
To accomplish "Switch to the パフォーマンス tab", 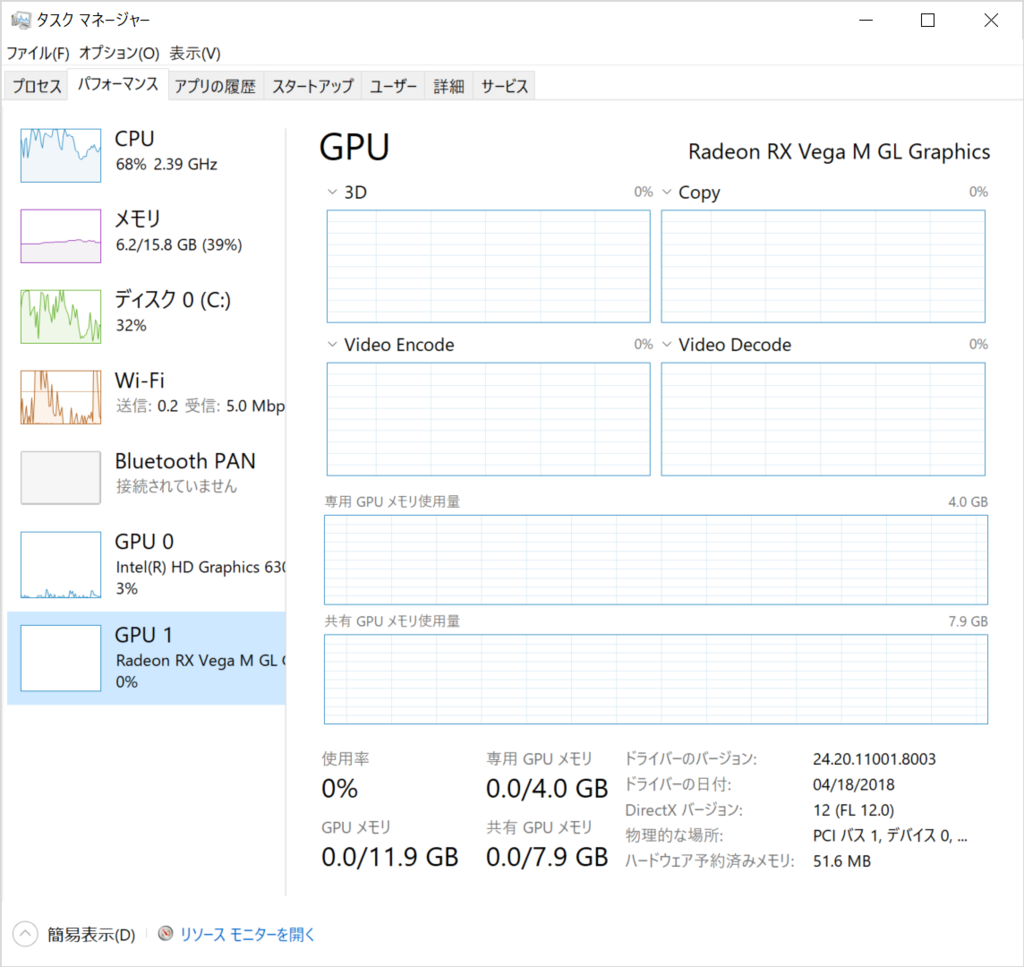I will tap(118, 84).
